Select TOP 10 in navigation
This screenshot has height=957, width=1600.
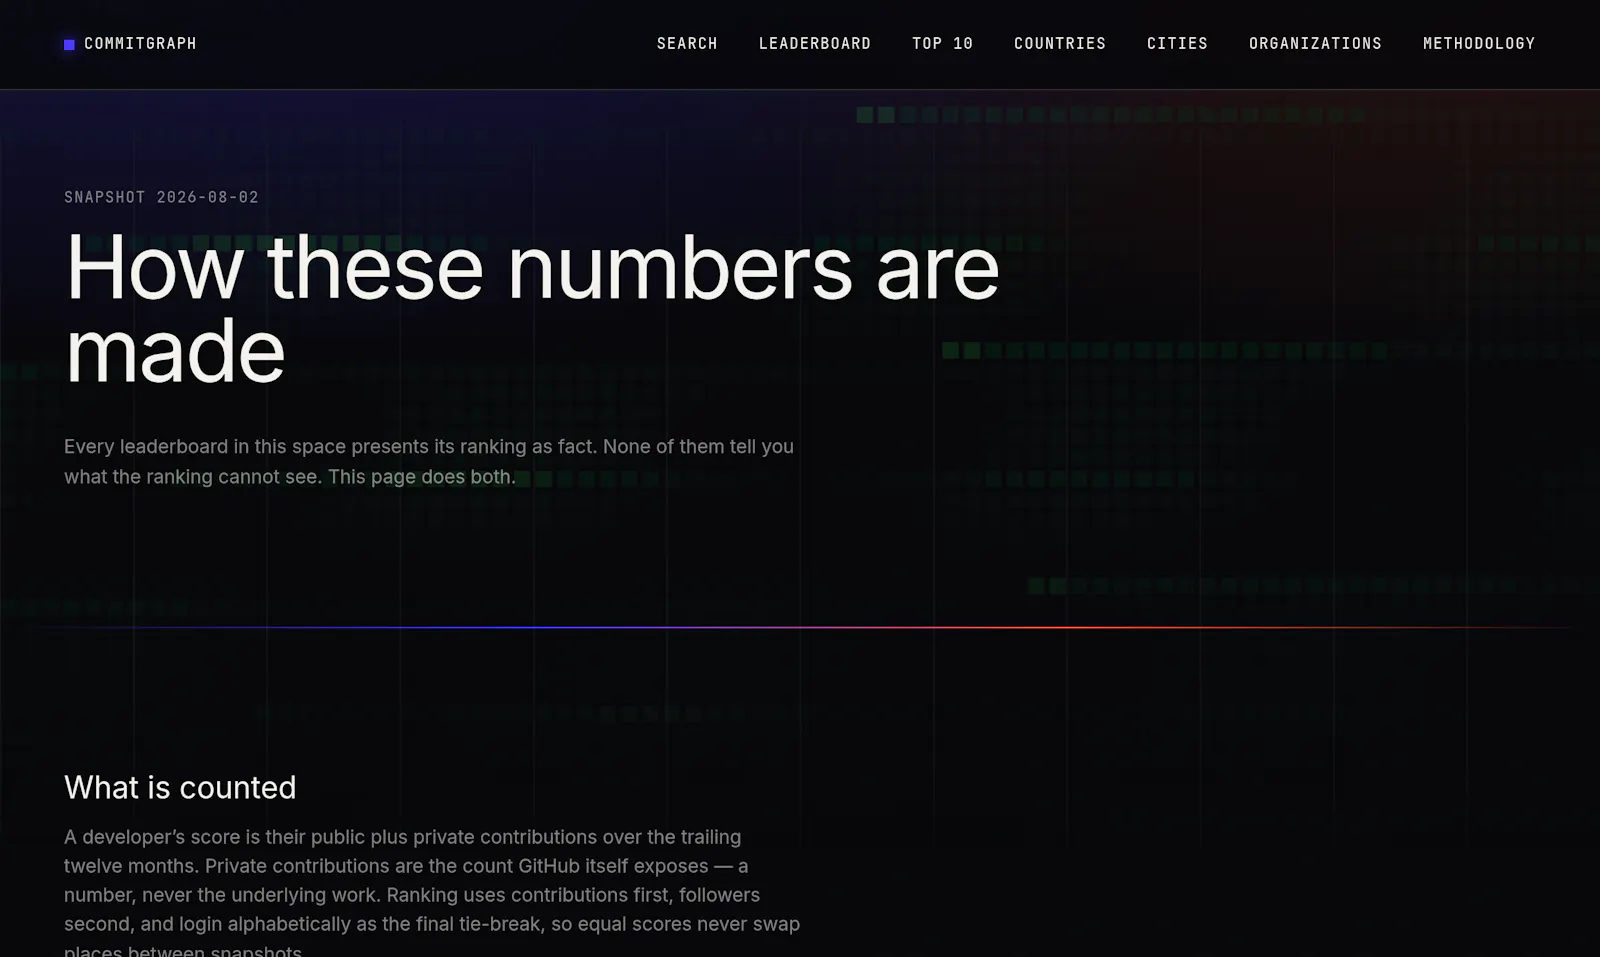[942, 44]
